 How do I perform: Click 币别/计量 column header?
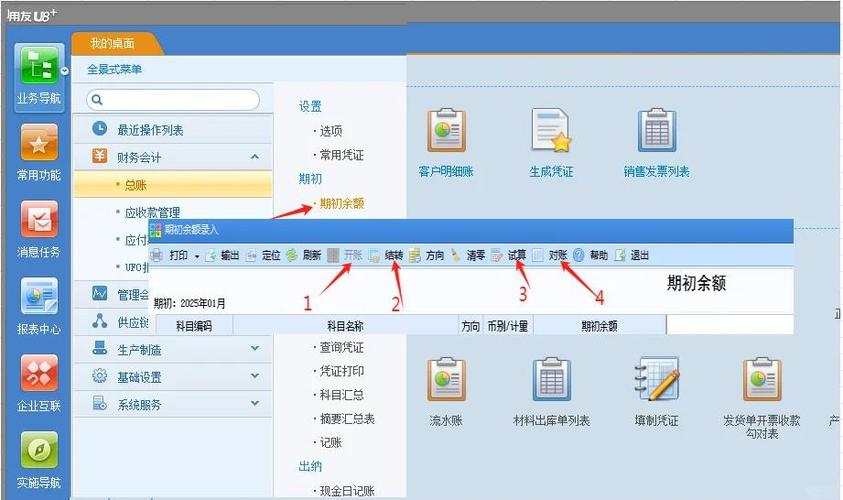tap(508, 326)
